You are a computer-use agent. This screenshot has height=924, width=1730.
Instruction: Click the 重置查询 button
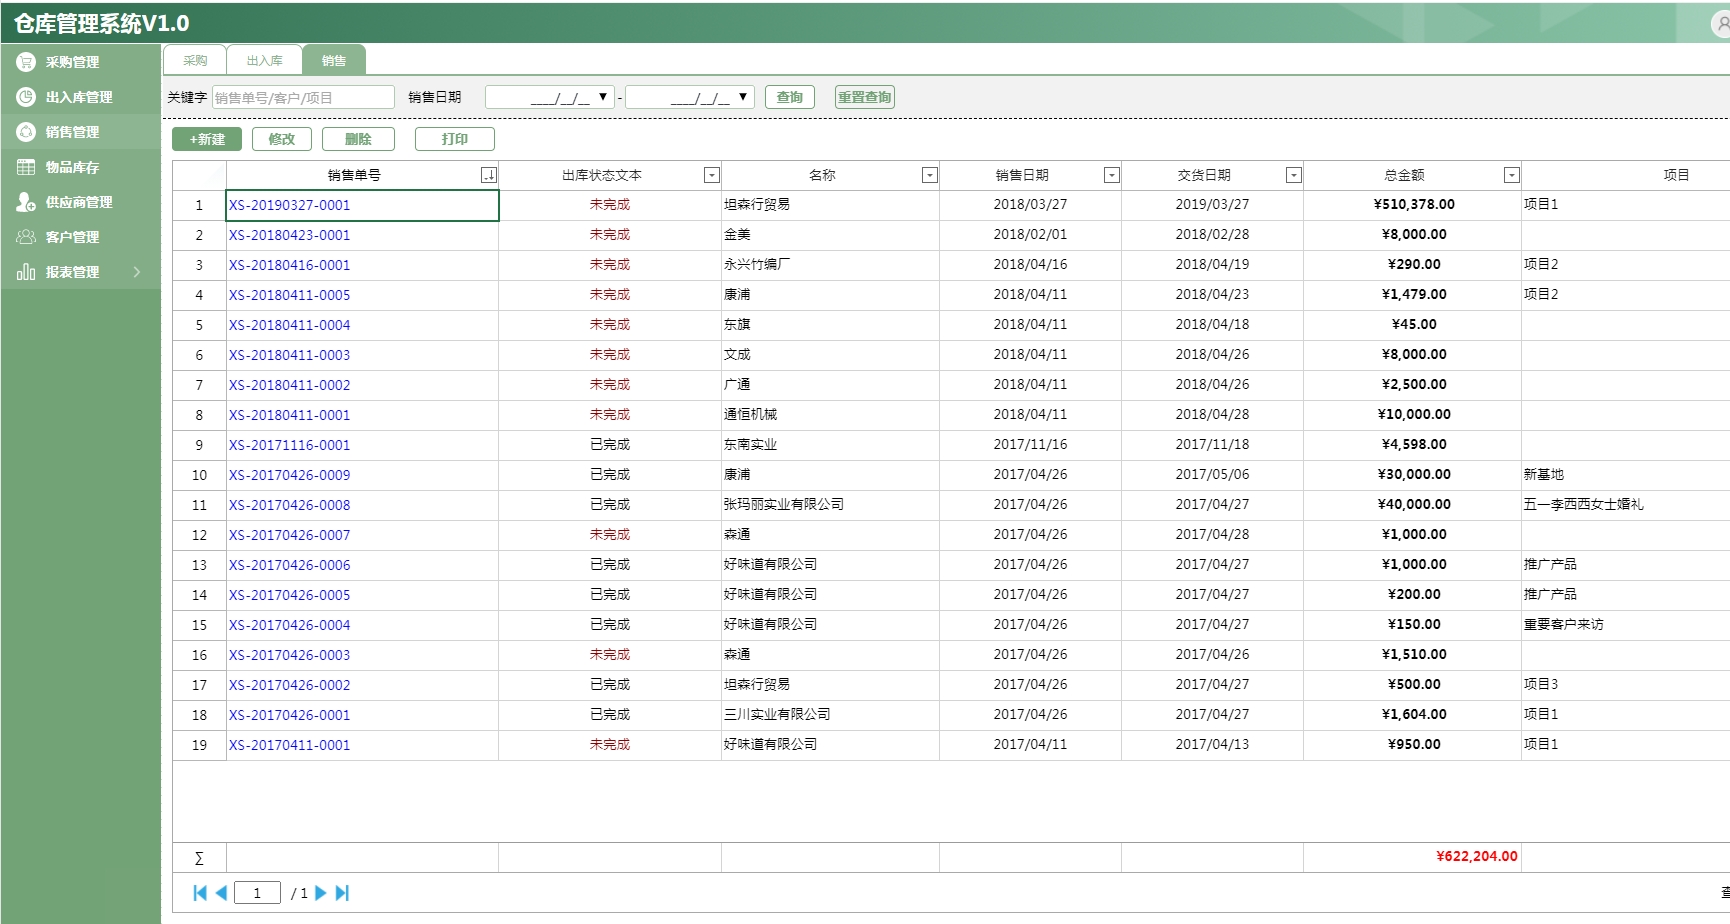865,97
